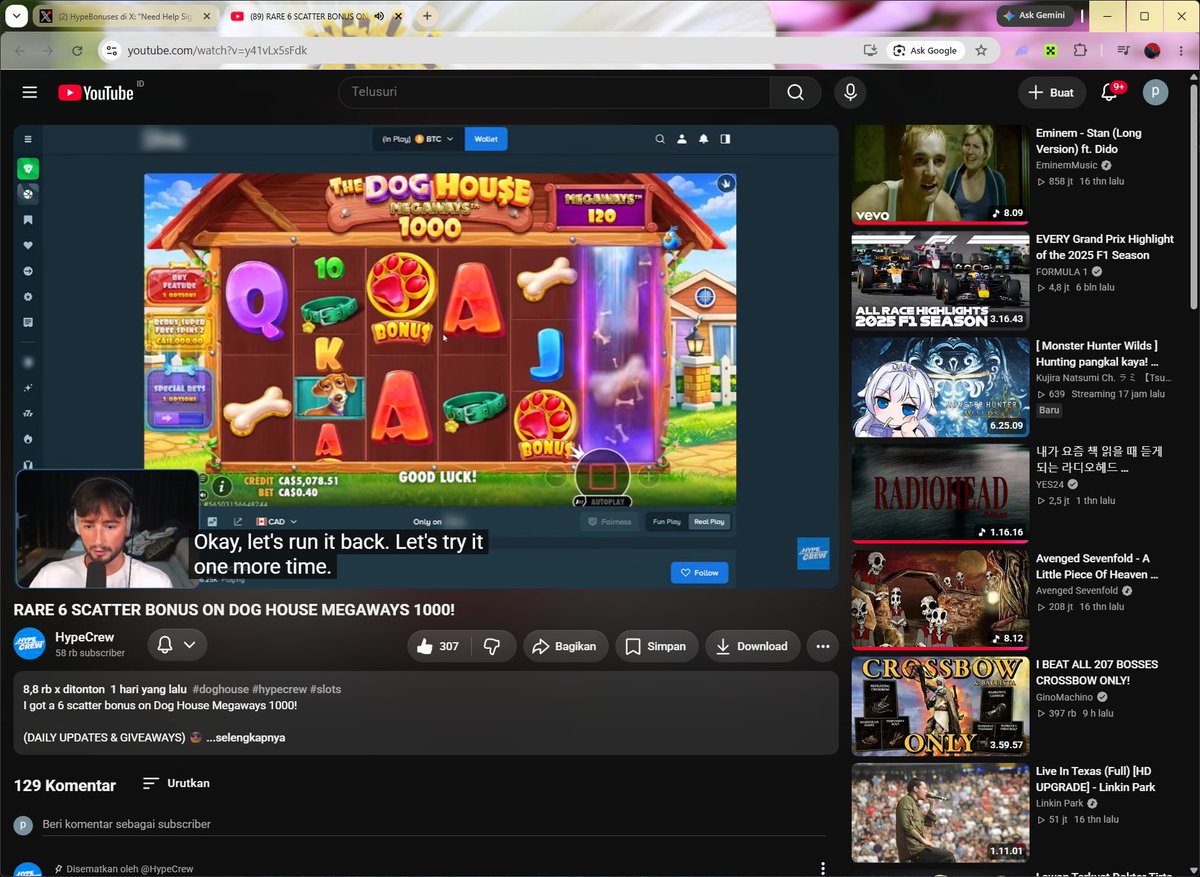Open the green square extension icon
1200x877 pixels.
point(1051,50)
